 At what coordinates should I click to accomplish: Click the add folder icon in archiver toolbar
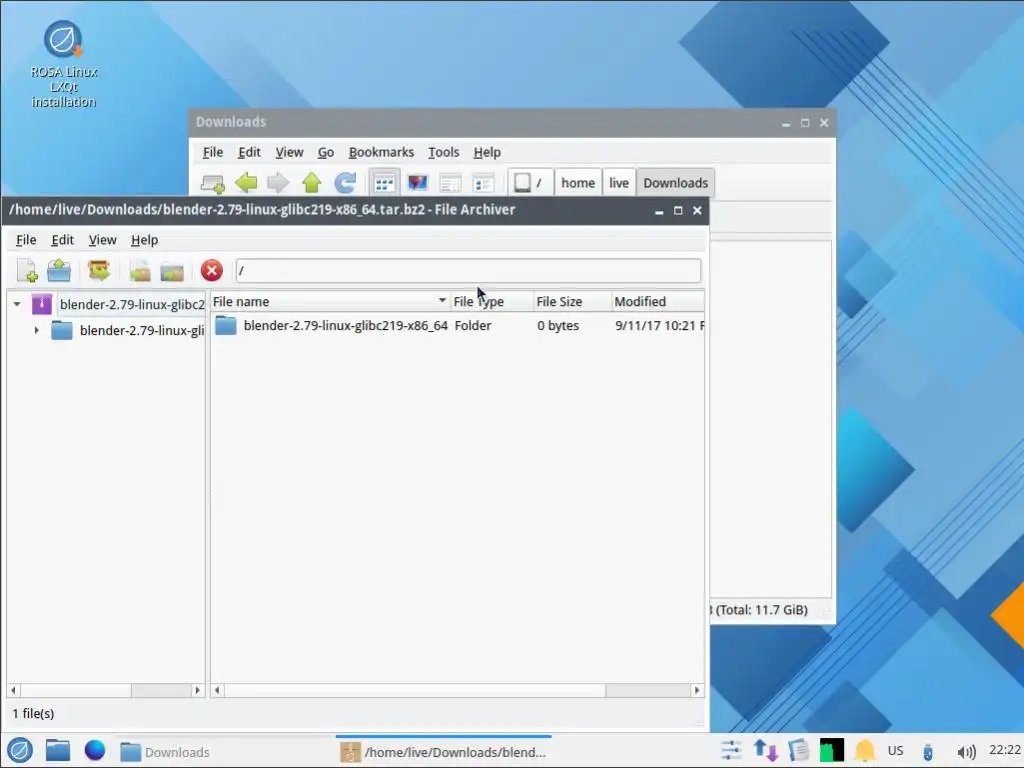[x=172, y=271]
